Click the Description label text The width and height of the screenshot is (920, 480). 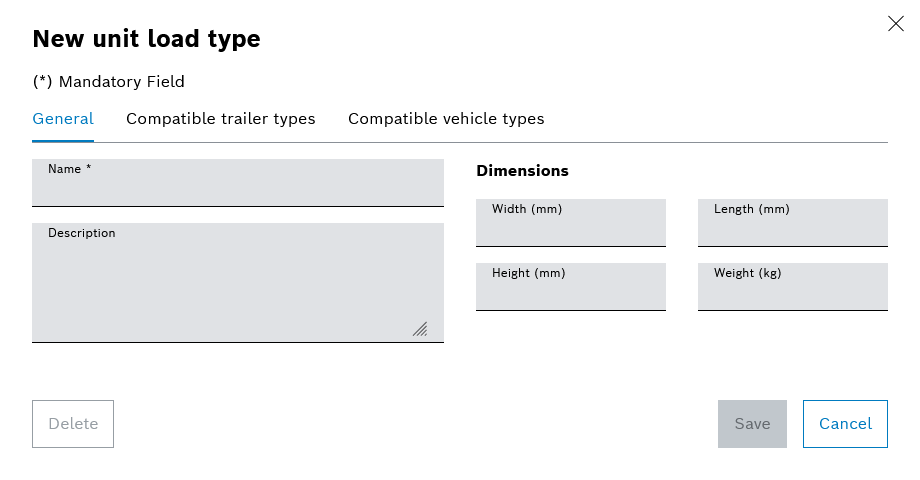pyautogui.click(x=82, y=233)
